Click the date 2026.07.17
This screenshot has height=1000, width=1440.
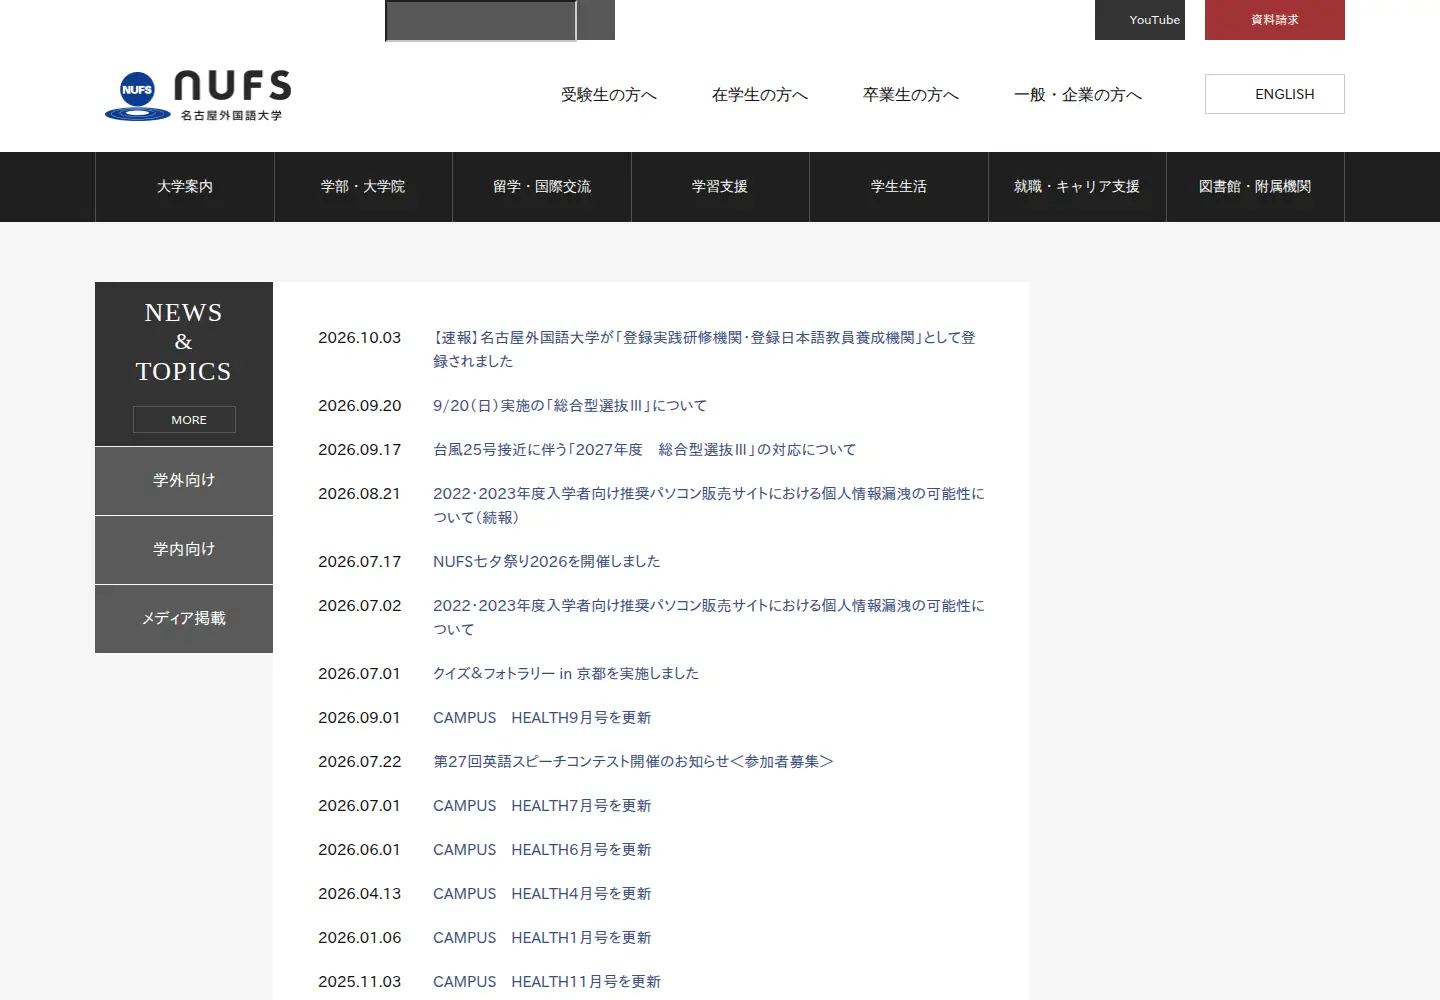click(x=360, y=562)
